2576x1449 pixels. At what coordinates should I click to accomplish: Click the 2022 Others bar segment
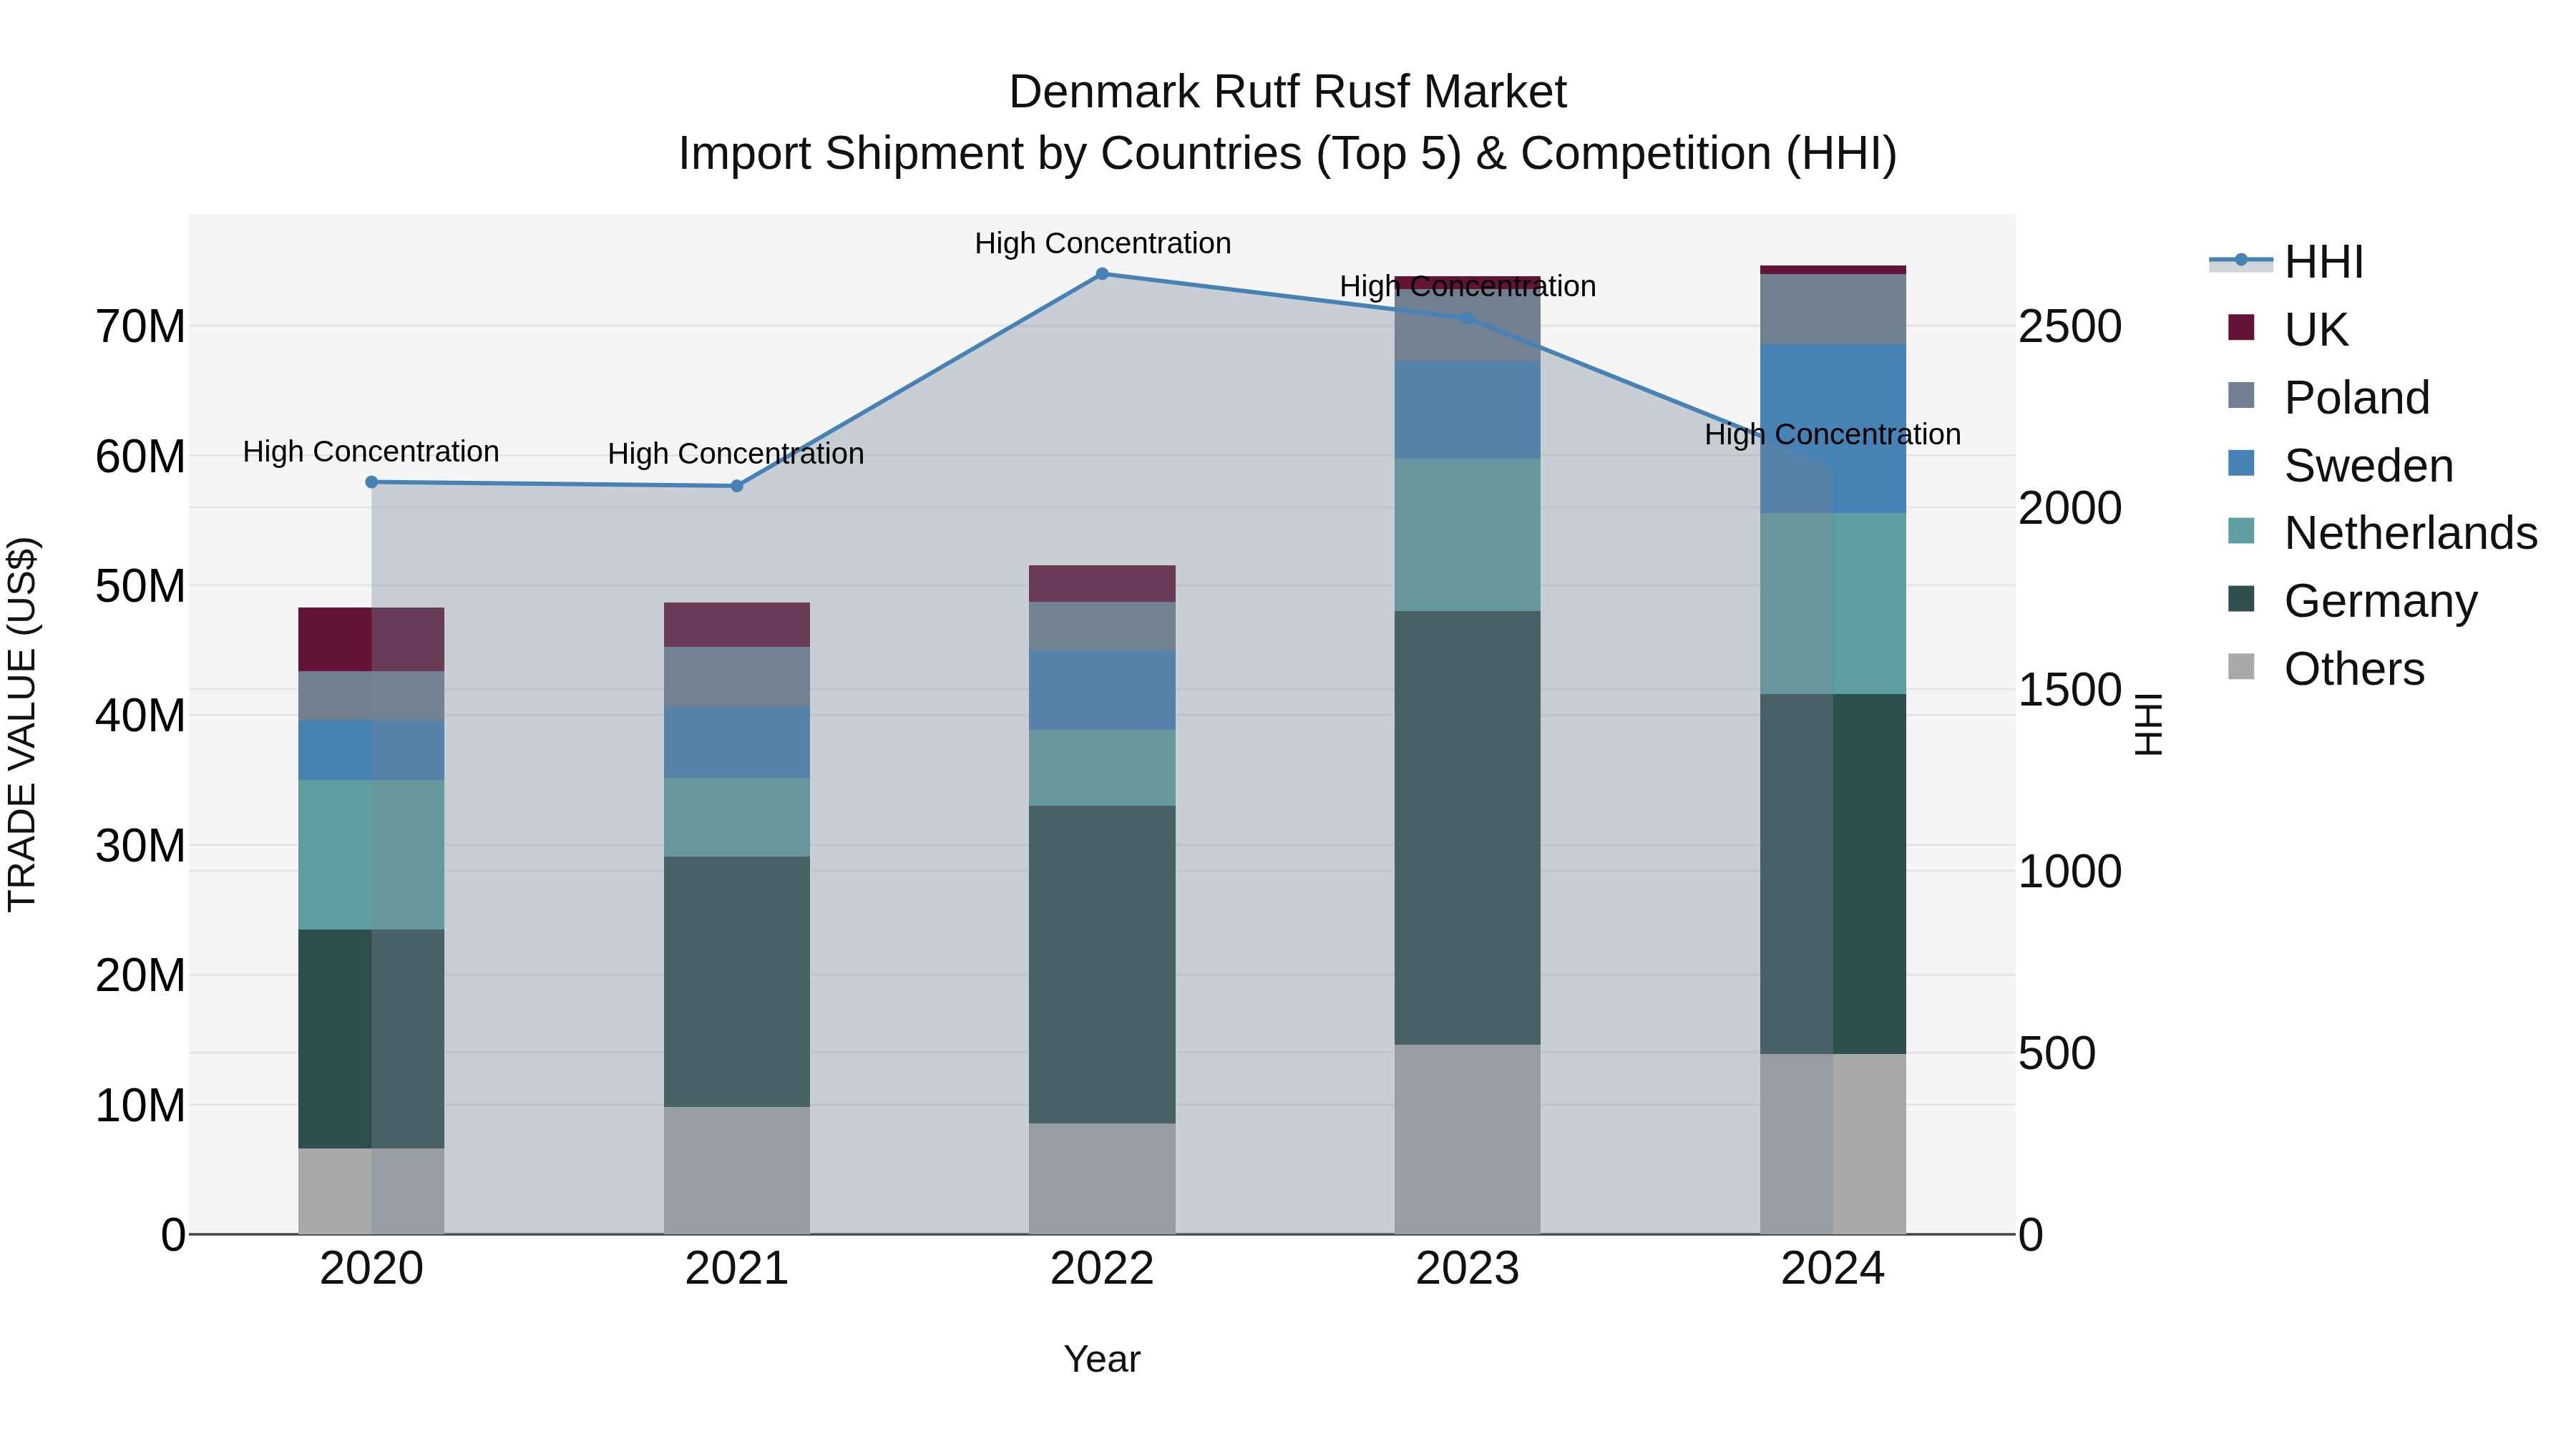(x=1102, y=1178)
